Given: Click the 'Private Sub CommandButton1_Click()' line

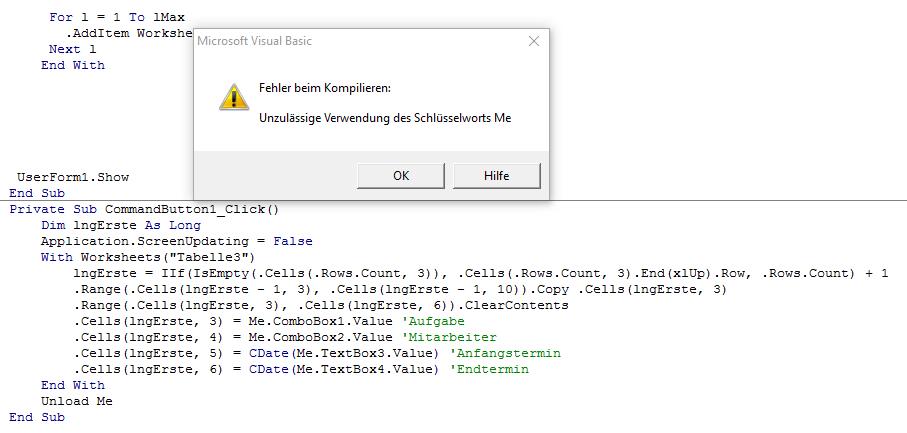Looking at the screenshot, I should [144, 209].
